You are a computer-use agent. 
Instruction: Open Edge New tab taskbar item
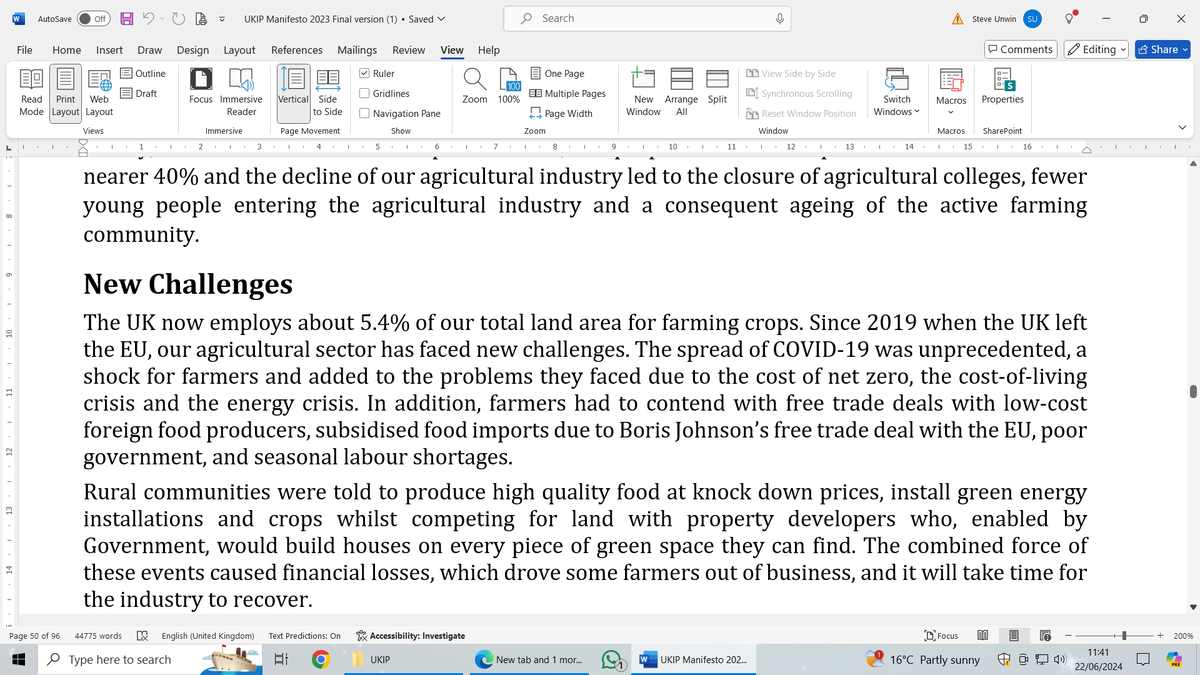point(527,660)
